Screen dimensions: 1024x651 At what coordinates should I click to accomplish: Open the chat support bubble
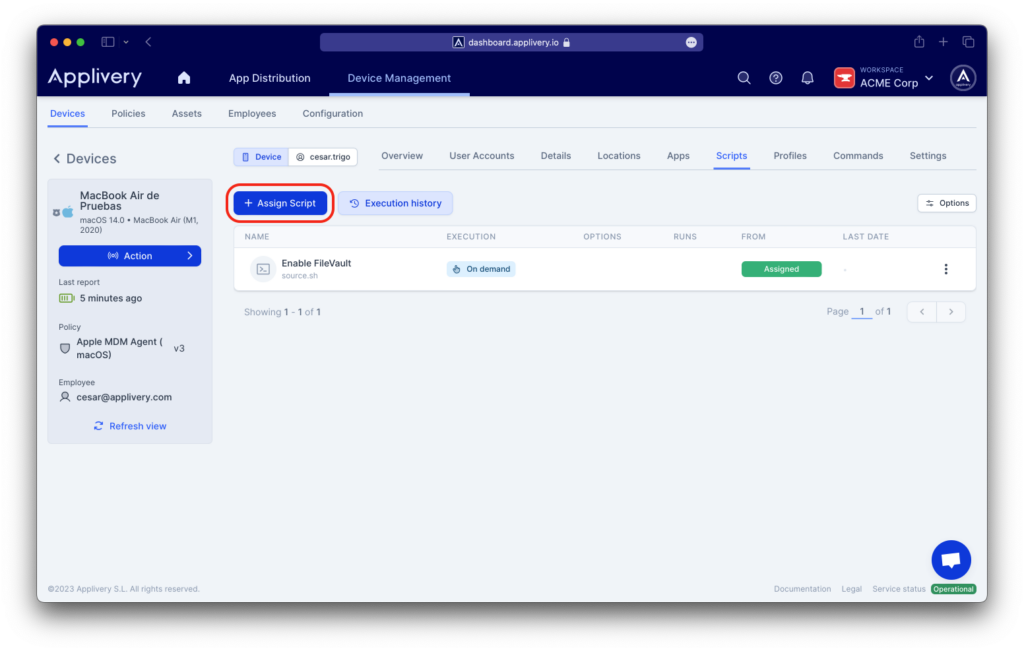[x=951, y=560]
